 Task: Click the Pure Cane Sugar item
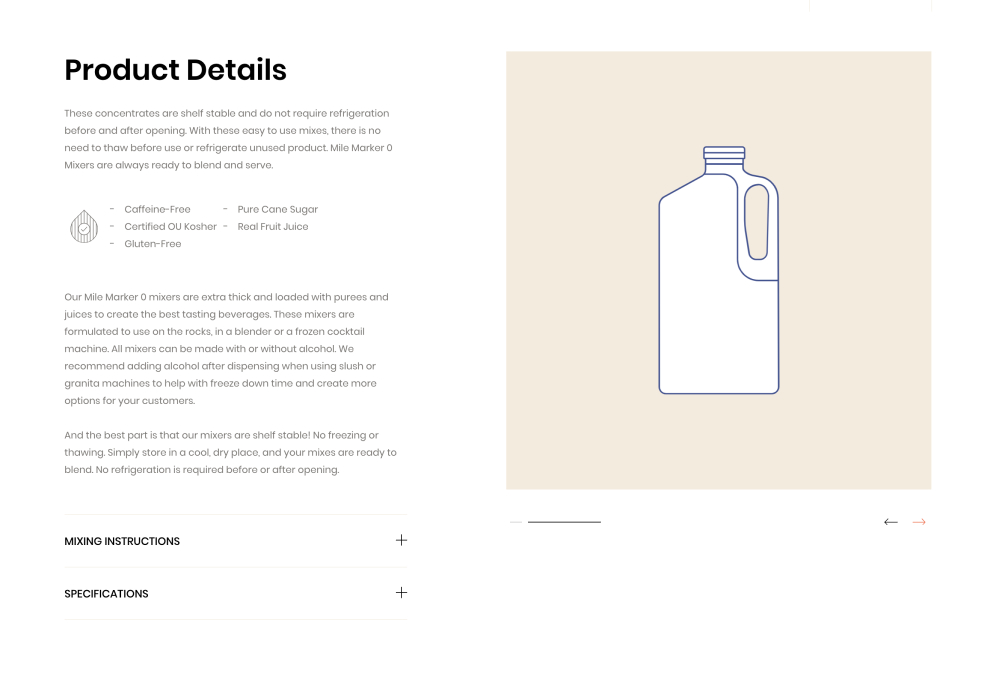point(277,209)
